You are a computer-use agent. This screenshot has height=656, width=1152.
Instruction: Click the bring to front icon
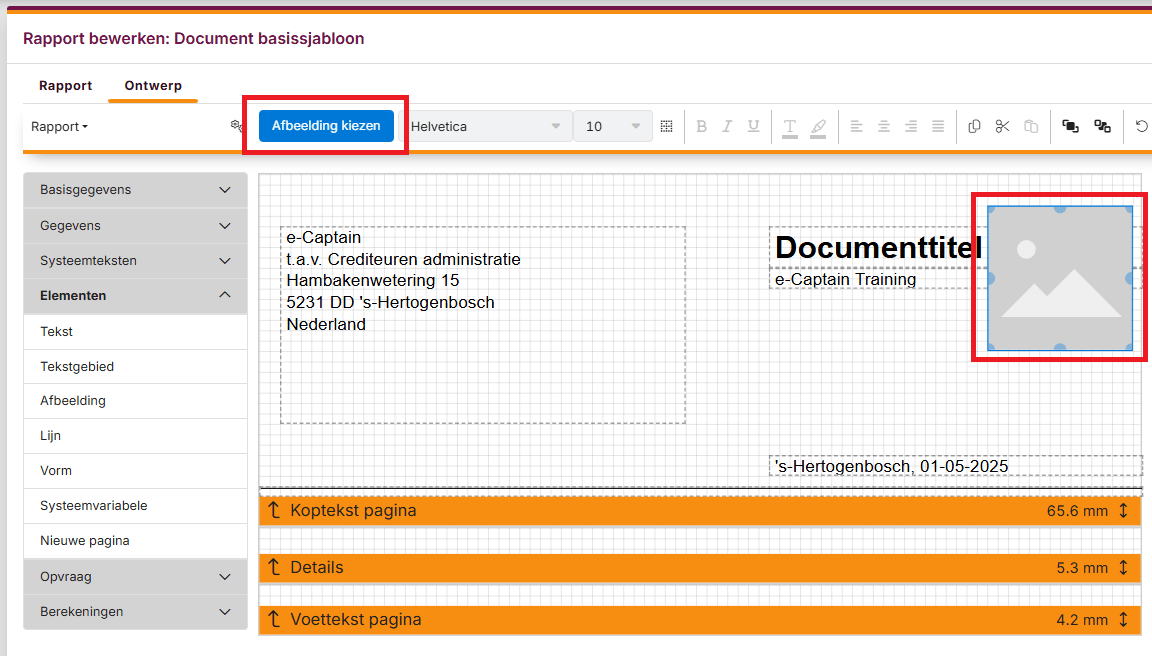[1070, 126]
